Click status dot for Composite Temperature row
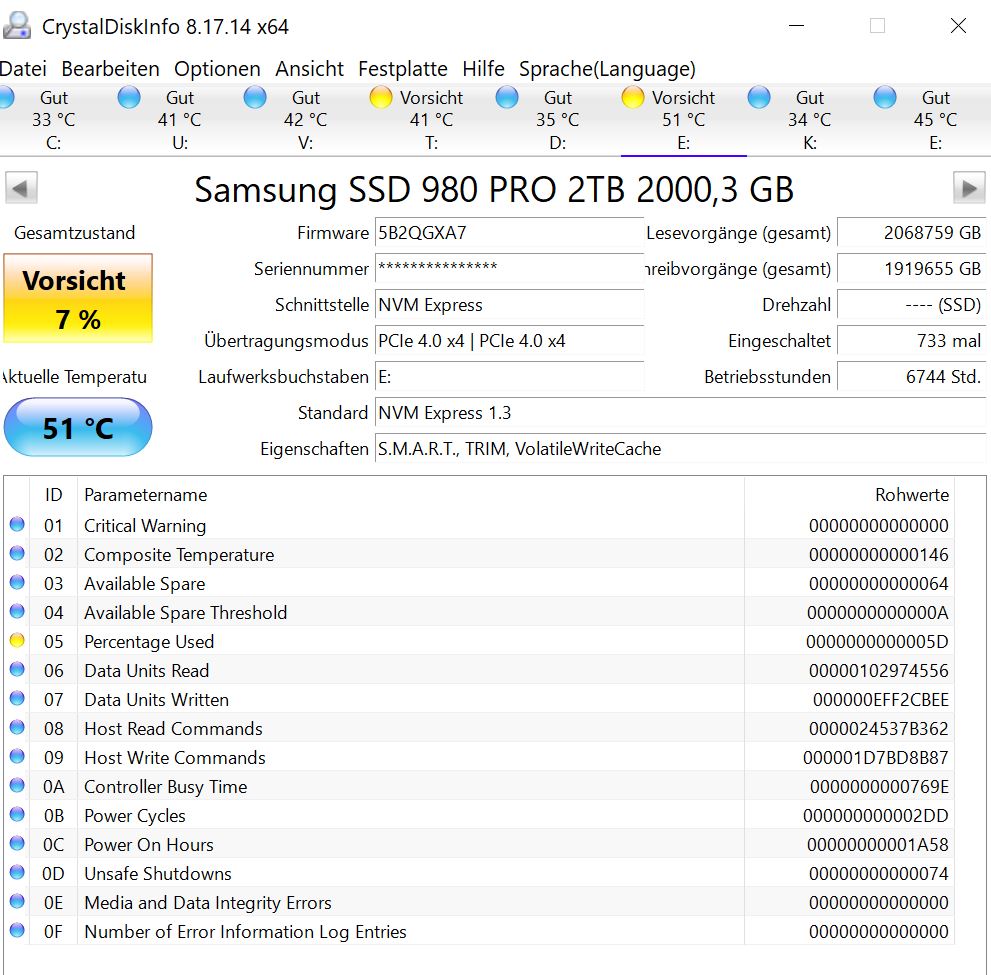The height and width of the screenshot is (975, 991). 17,554
